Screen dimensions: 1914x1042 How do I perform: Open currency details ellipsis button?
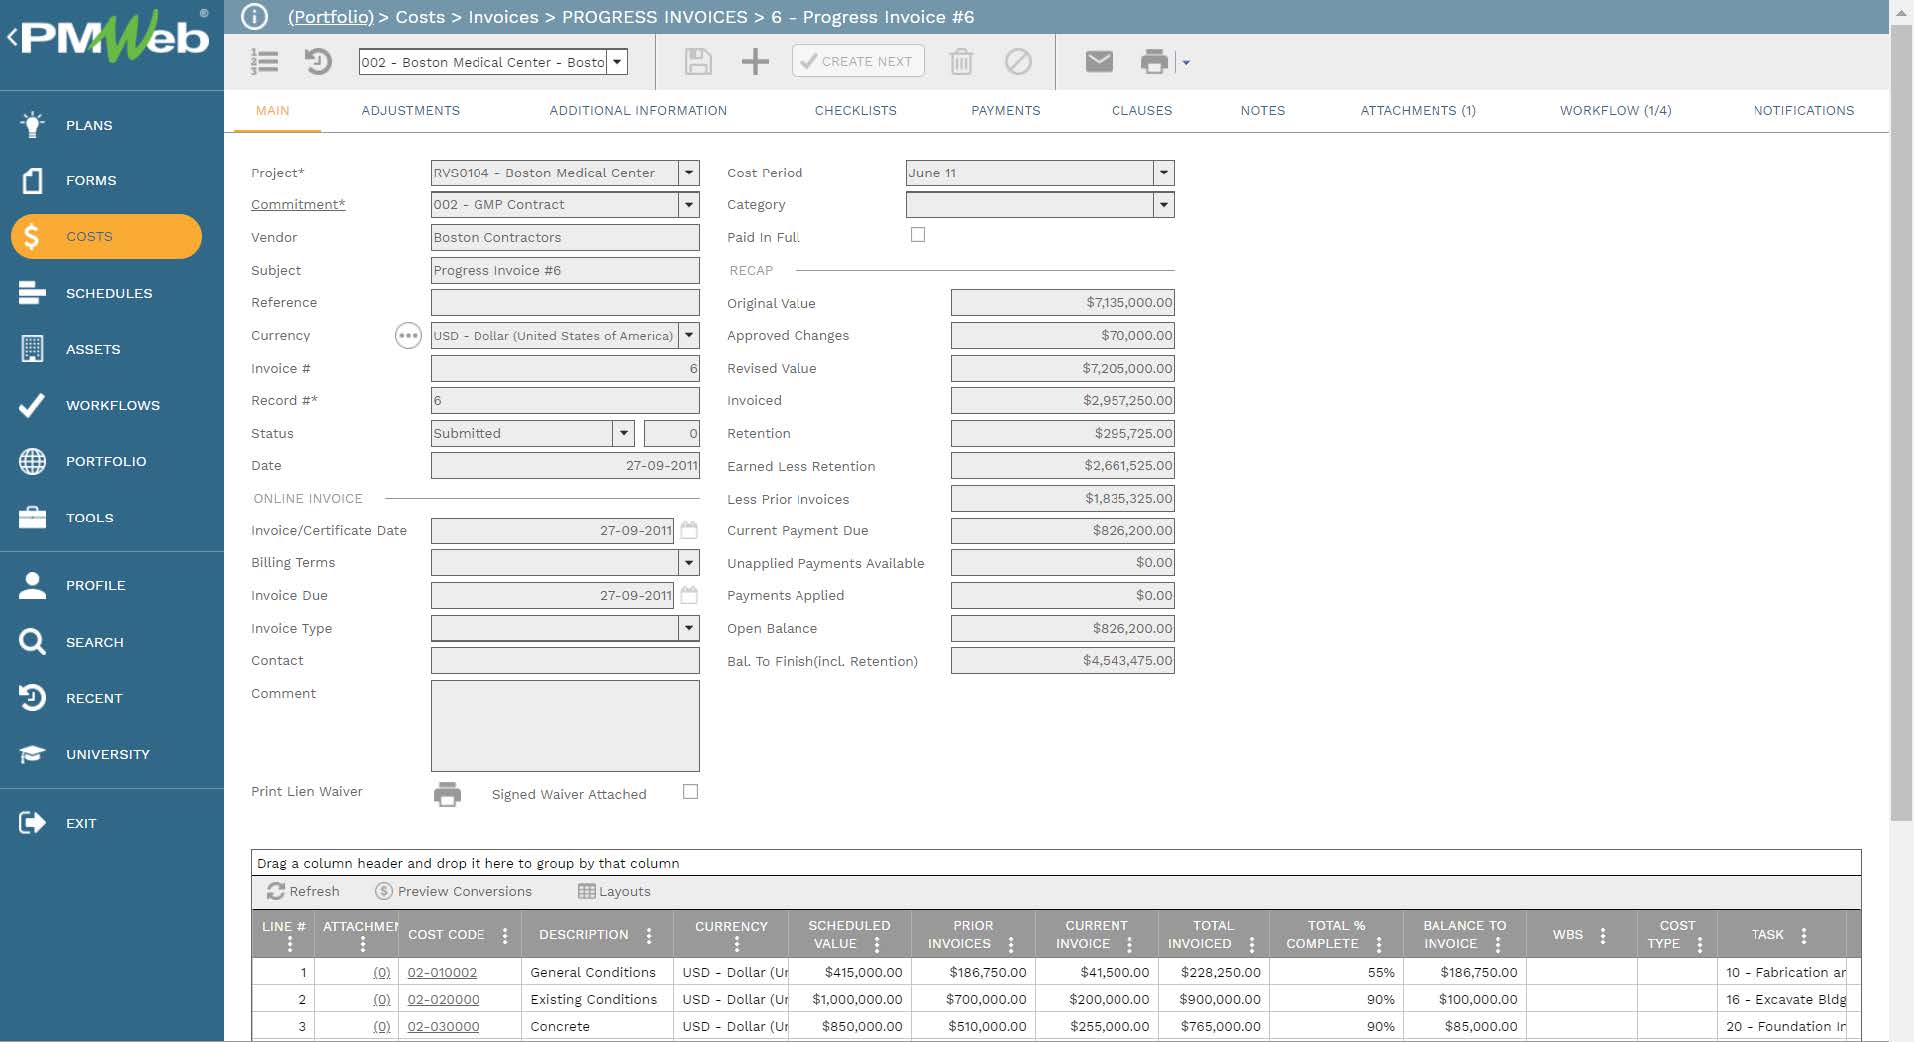coord(408,336)
